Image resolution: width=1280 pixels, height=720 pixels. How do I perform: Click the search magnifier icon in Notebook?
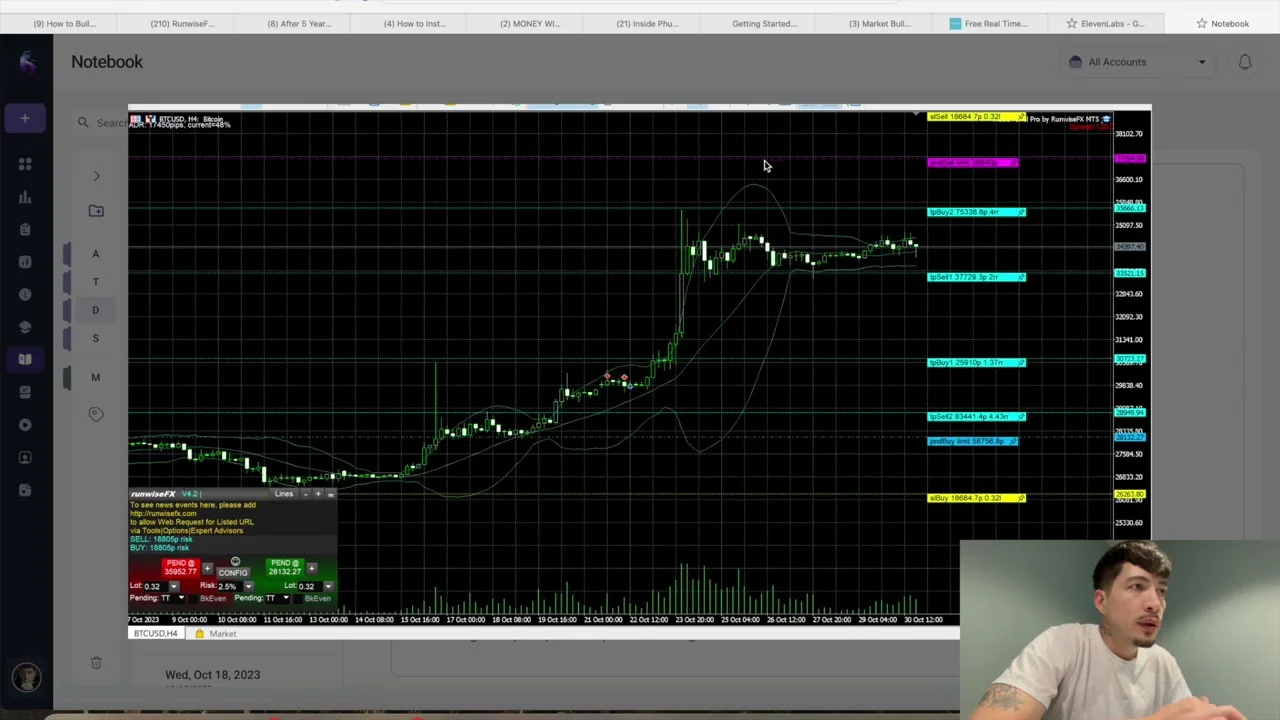click(x=83, y=122)
